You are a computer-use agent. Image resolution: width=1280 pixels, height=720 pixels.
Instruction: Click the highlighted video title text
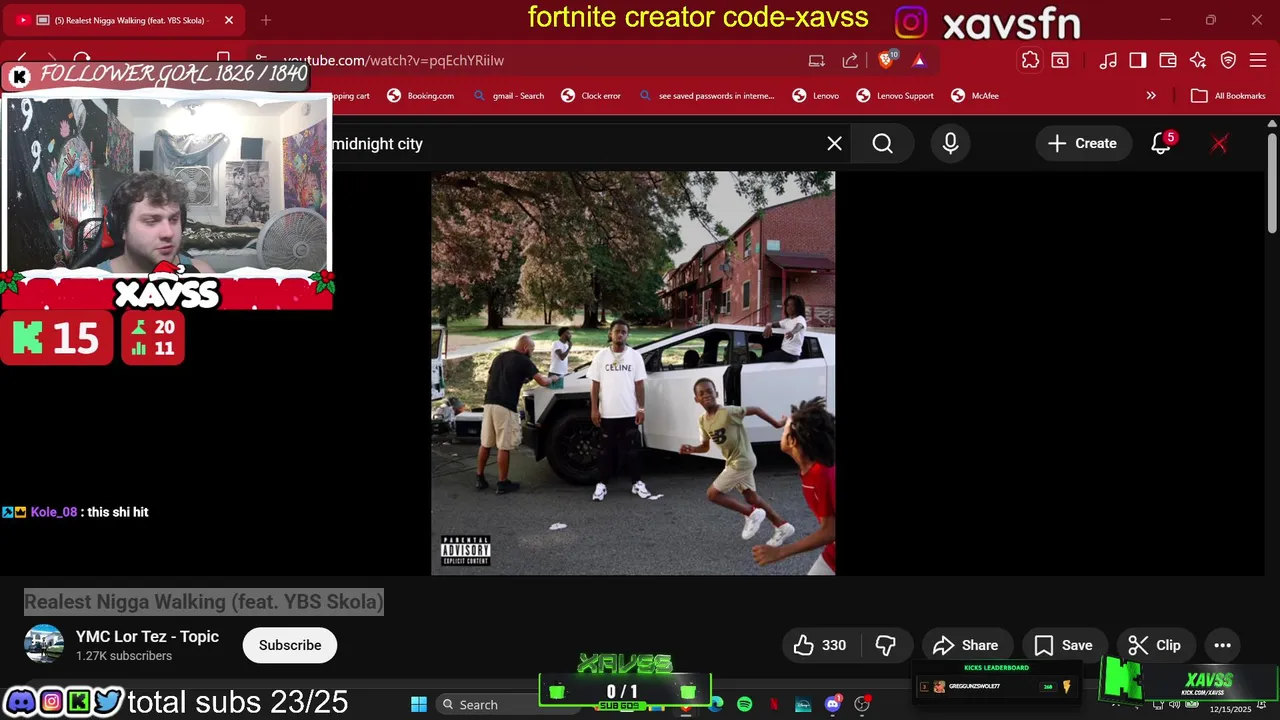tap(203, 602)
